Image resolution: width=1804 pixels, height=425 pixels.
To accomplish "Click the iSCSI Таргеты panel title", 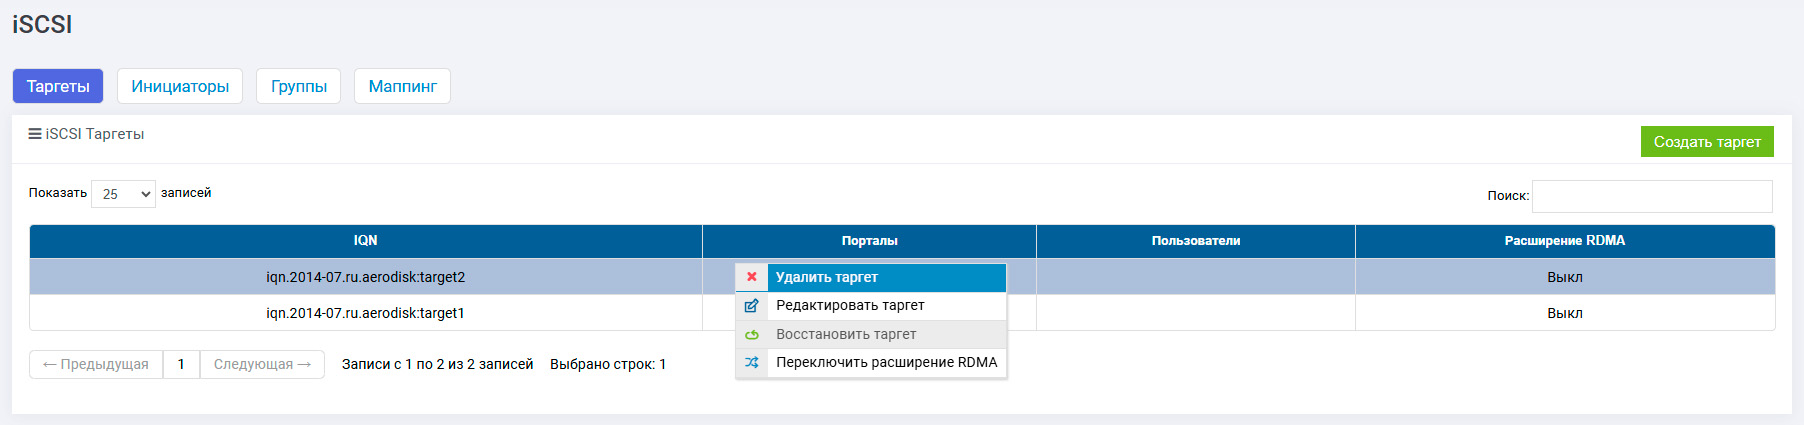I will pyautogui.click(x=95, y=134).
